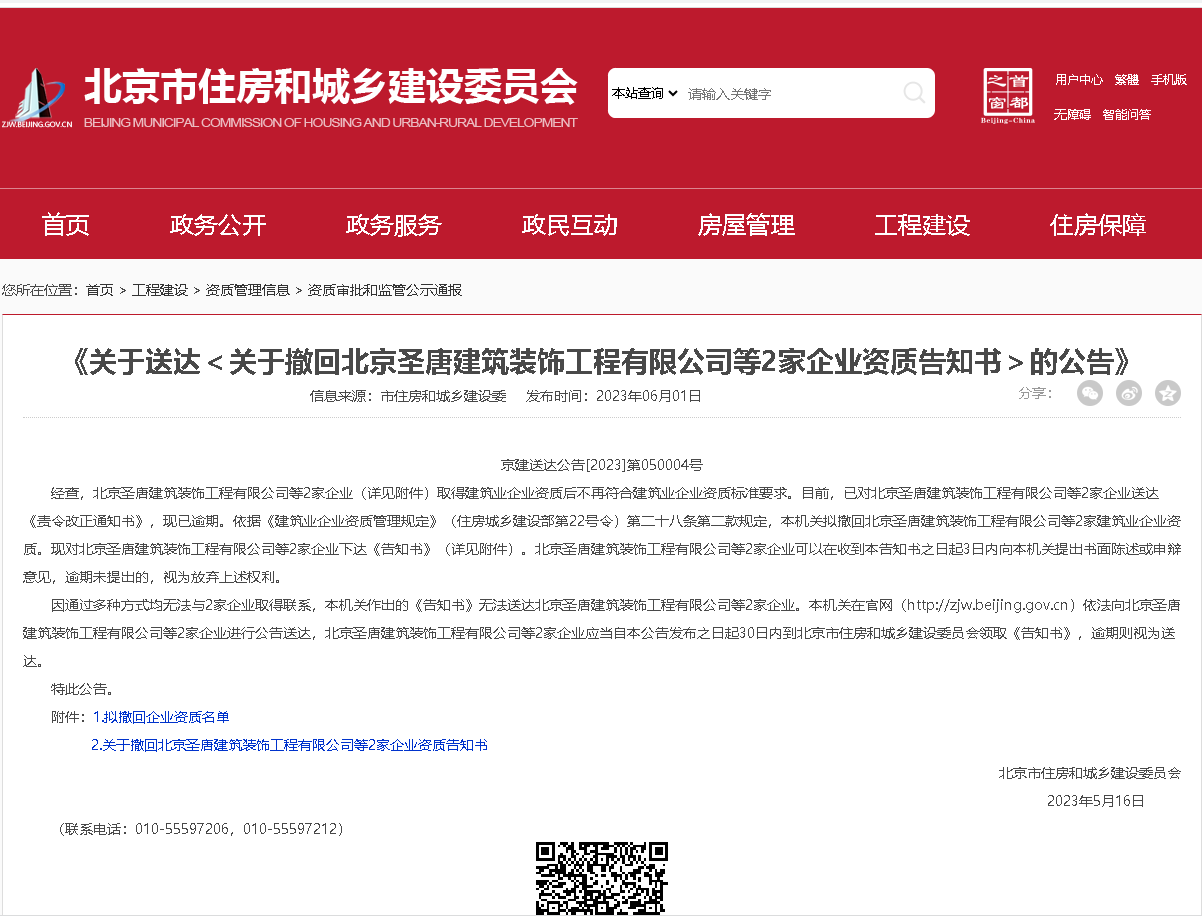Screen dimensions: 1202x919
Task: Open the 无障碍 accessibility link
Action: click(1072, 115)
